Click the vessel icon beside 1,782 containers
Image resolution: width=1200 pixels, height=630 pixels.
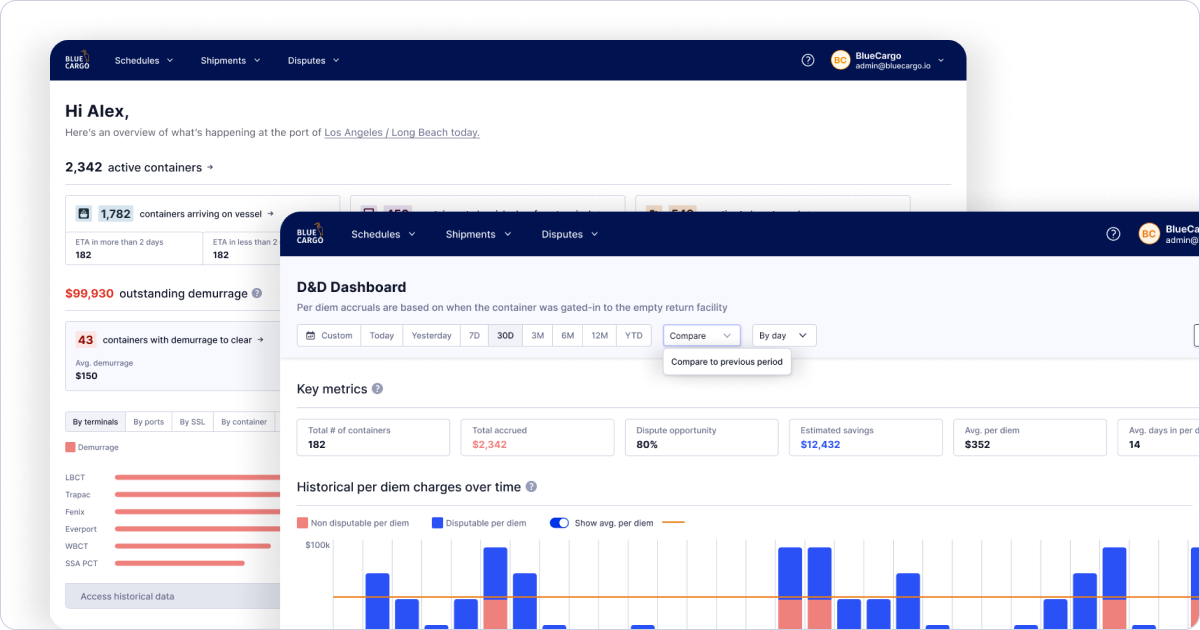click(x=84, y=213)
